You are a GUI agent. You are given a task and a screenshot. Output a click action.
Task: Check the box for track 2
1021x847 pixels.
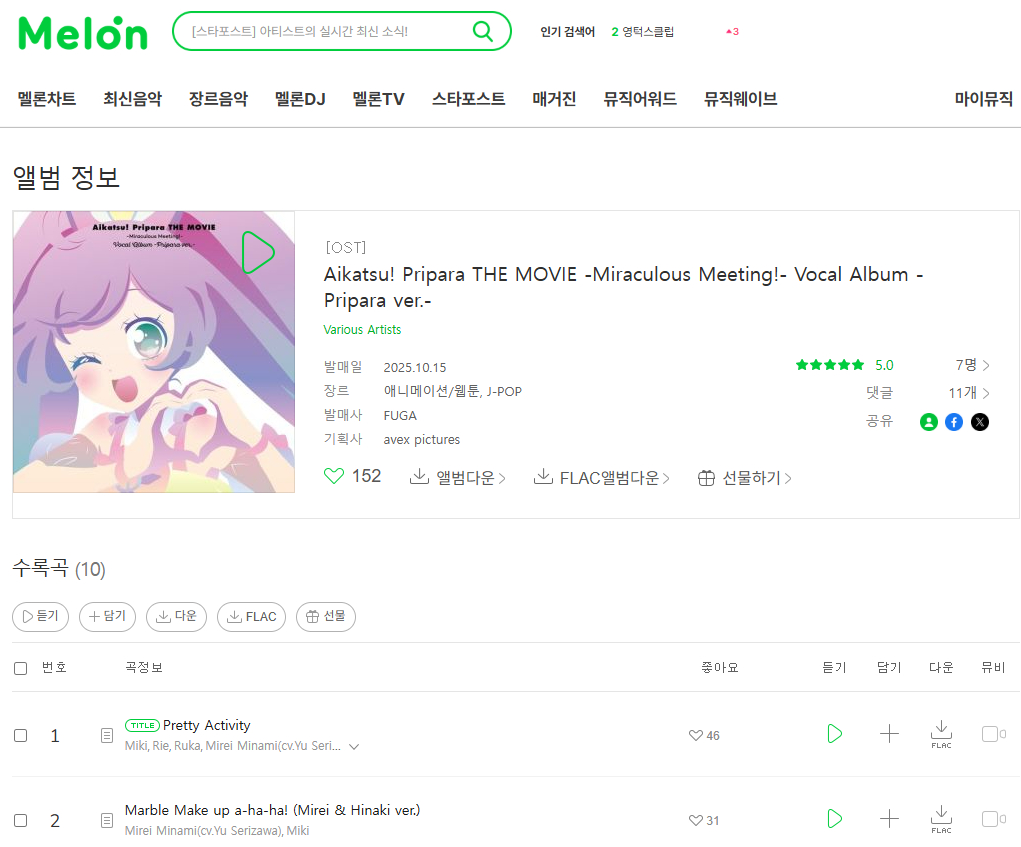(21, 820)
